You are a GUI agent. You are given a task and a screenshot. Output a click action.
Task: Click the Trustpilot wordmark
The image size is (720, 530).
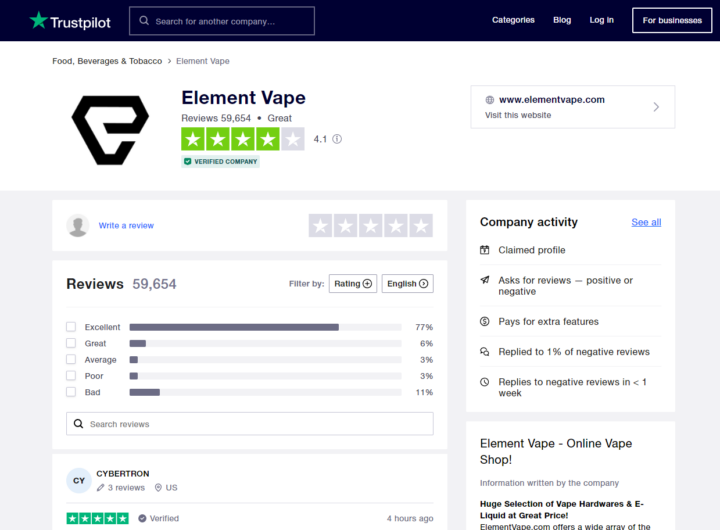[x=80, y=23]
